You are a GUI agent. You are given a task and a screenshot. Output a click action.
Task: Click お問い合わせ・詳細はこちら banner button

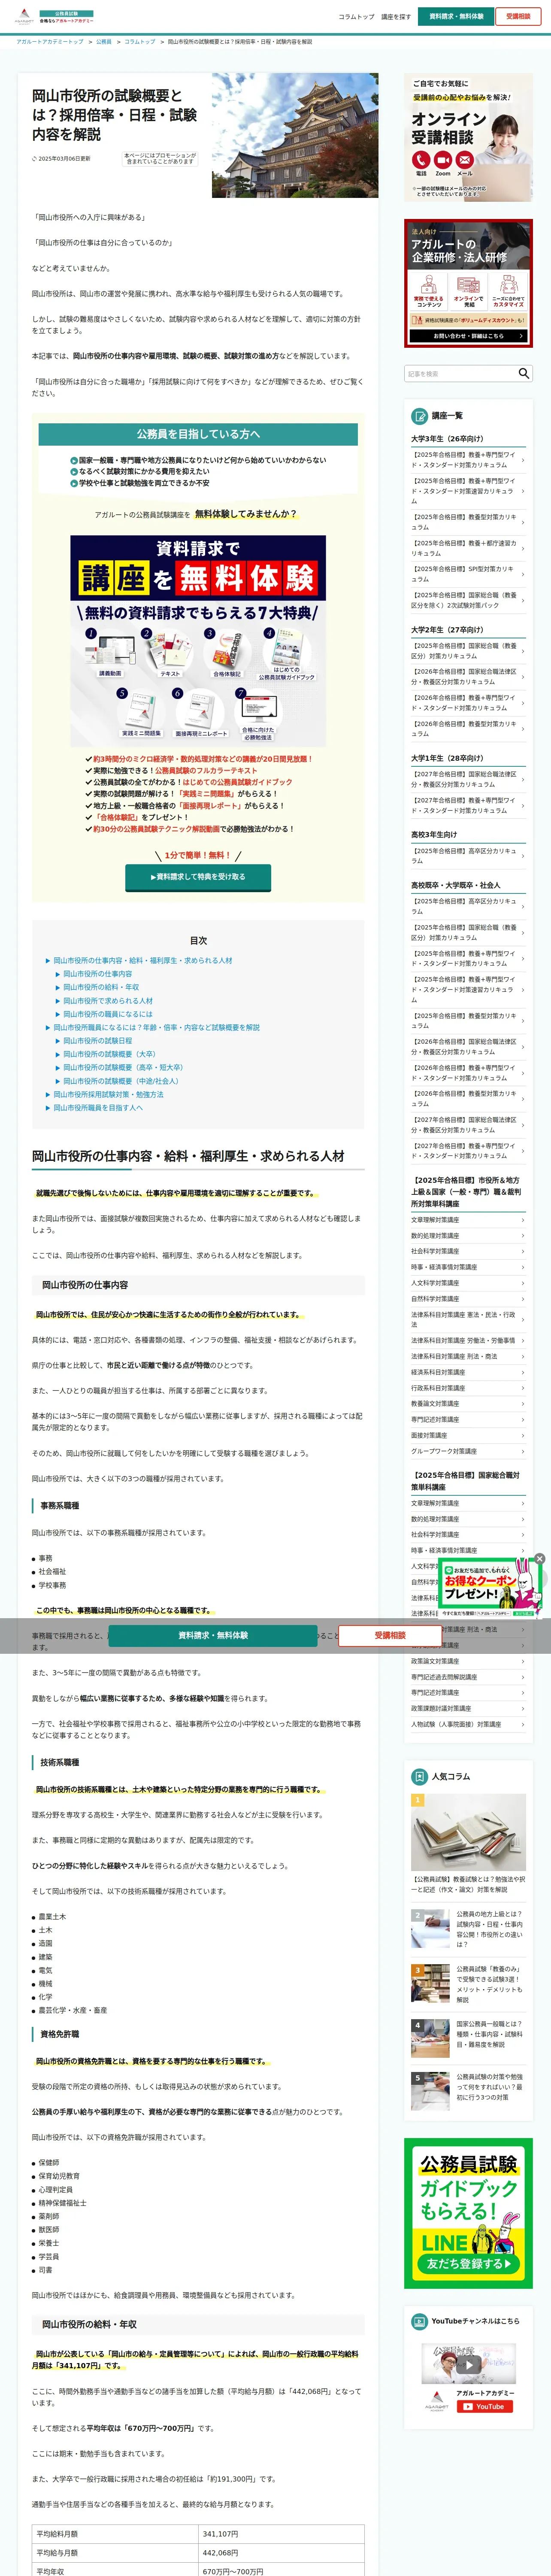(x=468, y=336)
